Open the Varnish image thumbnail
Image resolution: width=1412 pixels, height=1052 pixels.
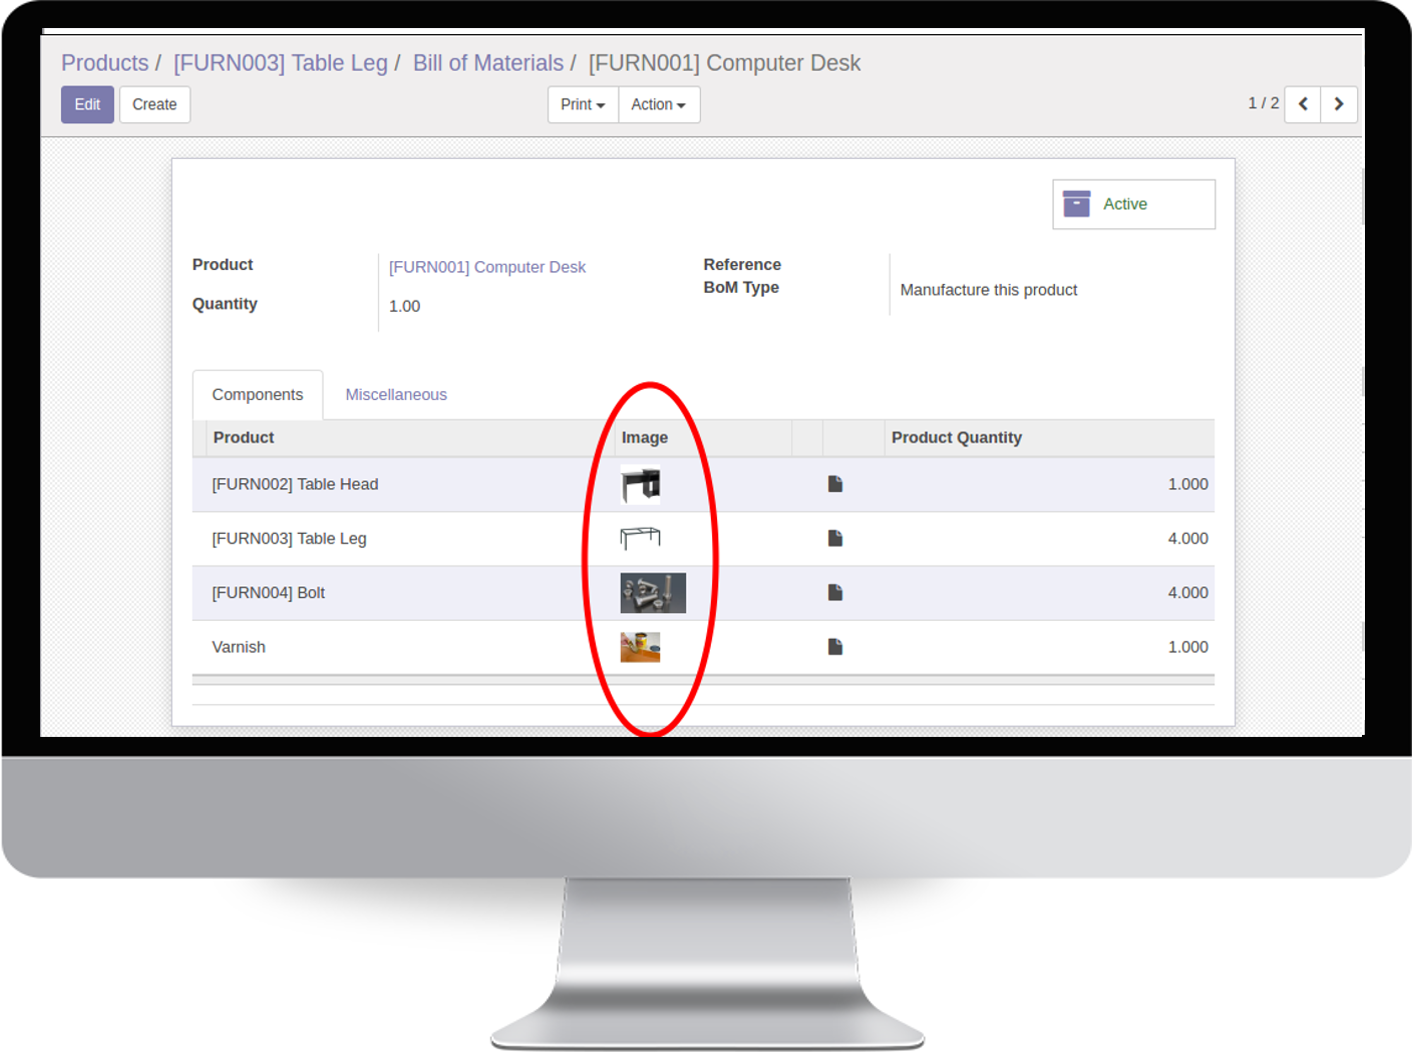pyautogui.click(x=640, y=647)
